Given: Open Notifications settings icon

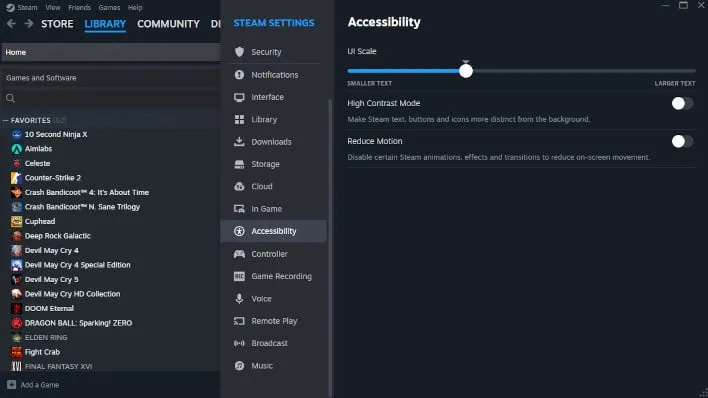Looking at the screenshot, I should click(239, 75).
